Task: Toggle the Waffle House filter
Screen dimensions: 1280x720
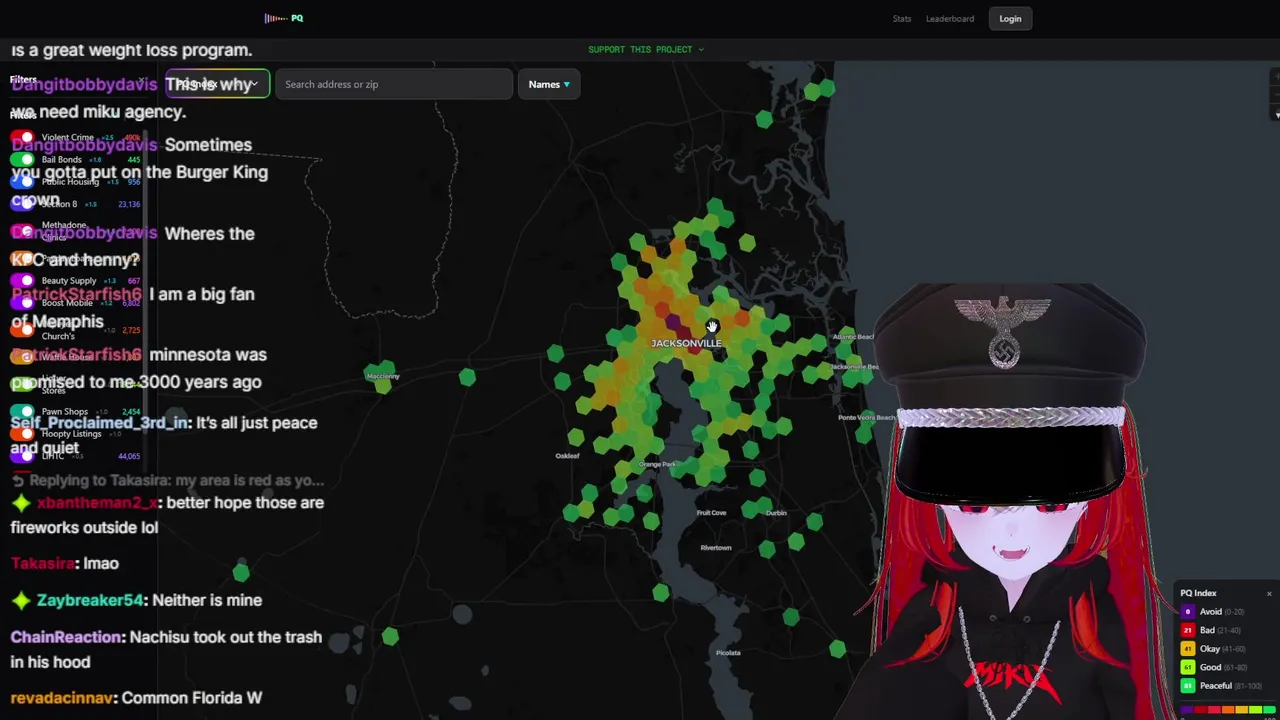Action: point(22,356)
